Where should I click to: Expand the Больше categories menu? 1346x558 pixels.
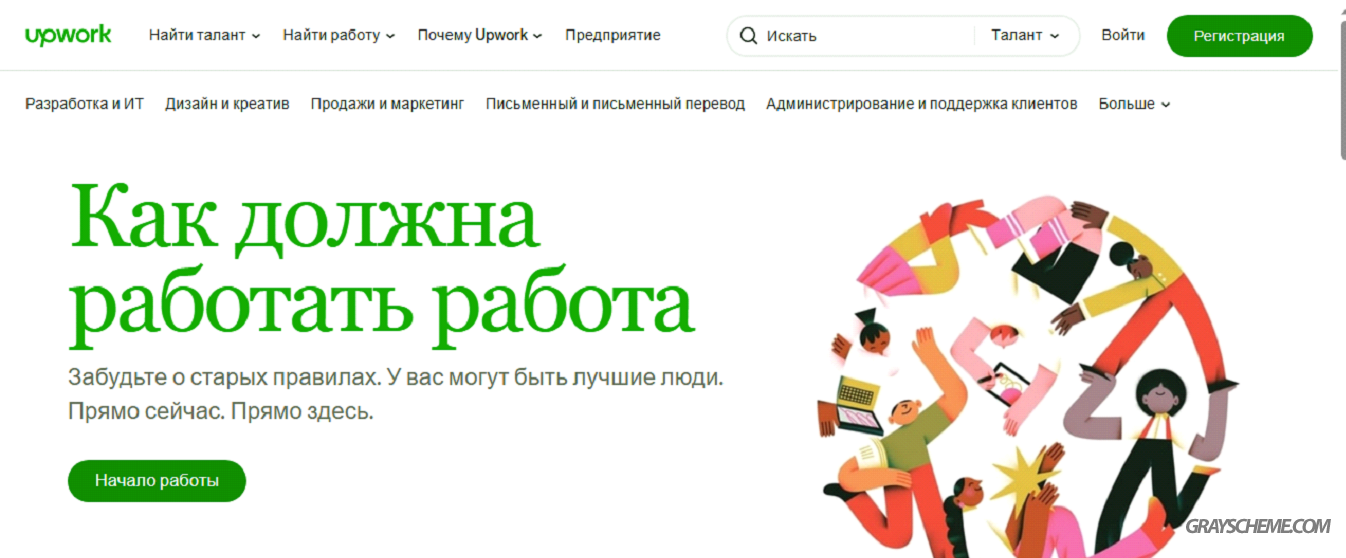(1134, 104)
